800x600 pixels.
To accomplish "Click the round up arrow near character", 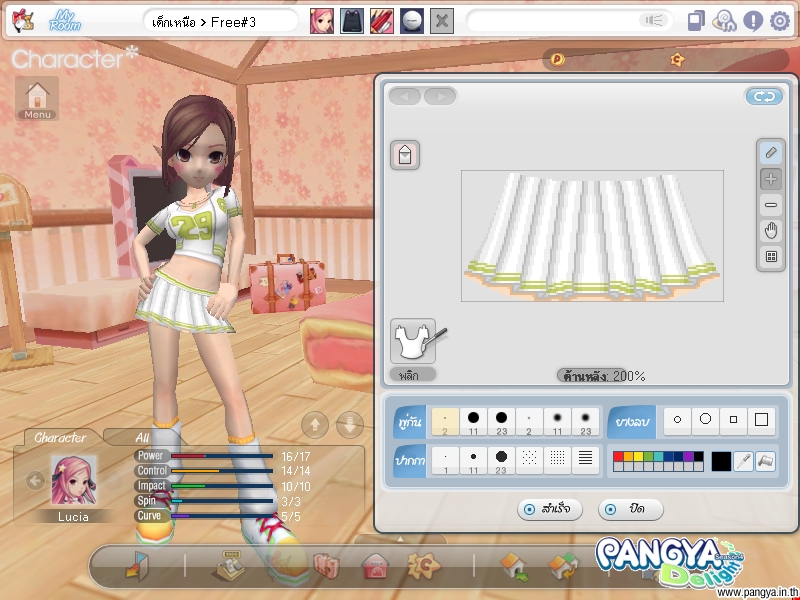I will (x=315, y=424).
